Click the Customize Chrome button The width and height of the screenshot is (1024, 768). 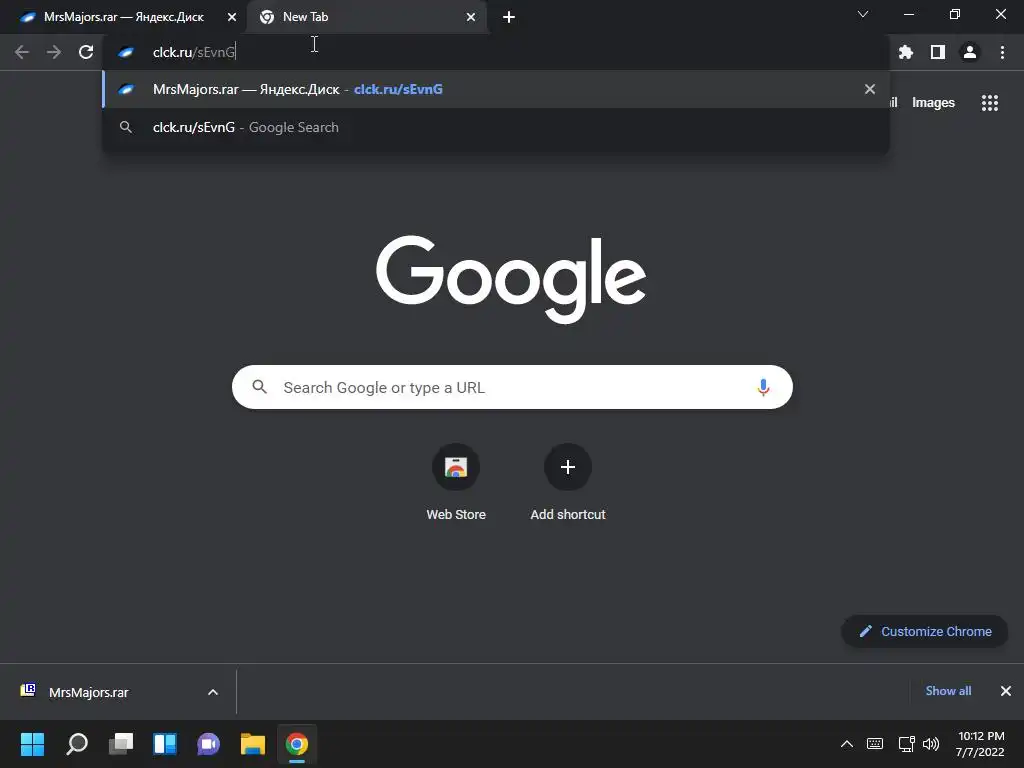[x=925, y=632]
